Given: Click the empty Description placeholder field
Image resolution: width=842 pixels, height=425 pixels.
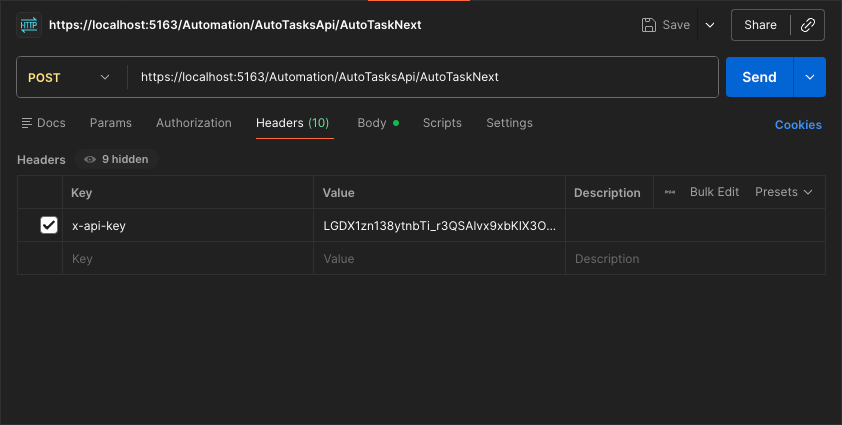Looking at the screenshot, I should (695, 258).
